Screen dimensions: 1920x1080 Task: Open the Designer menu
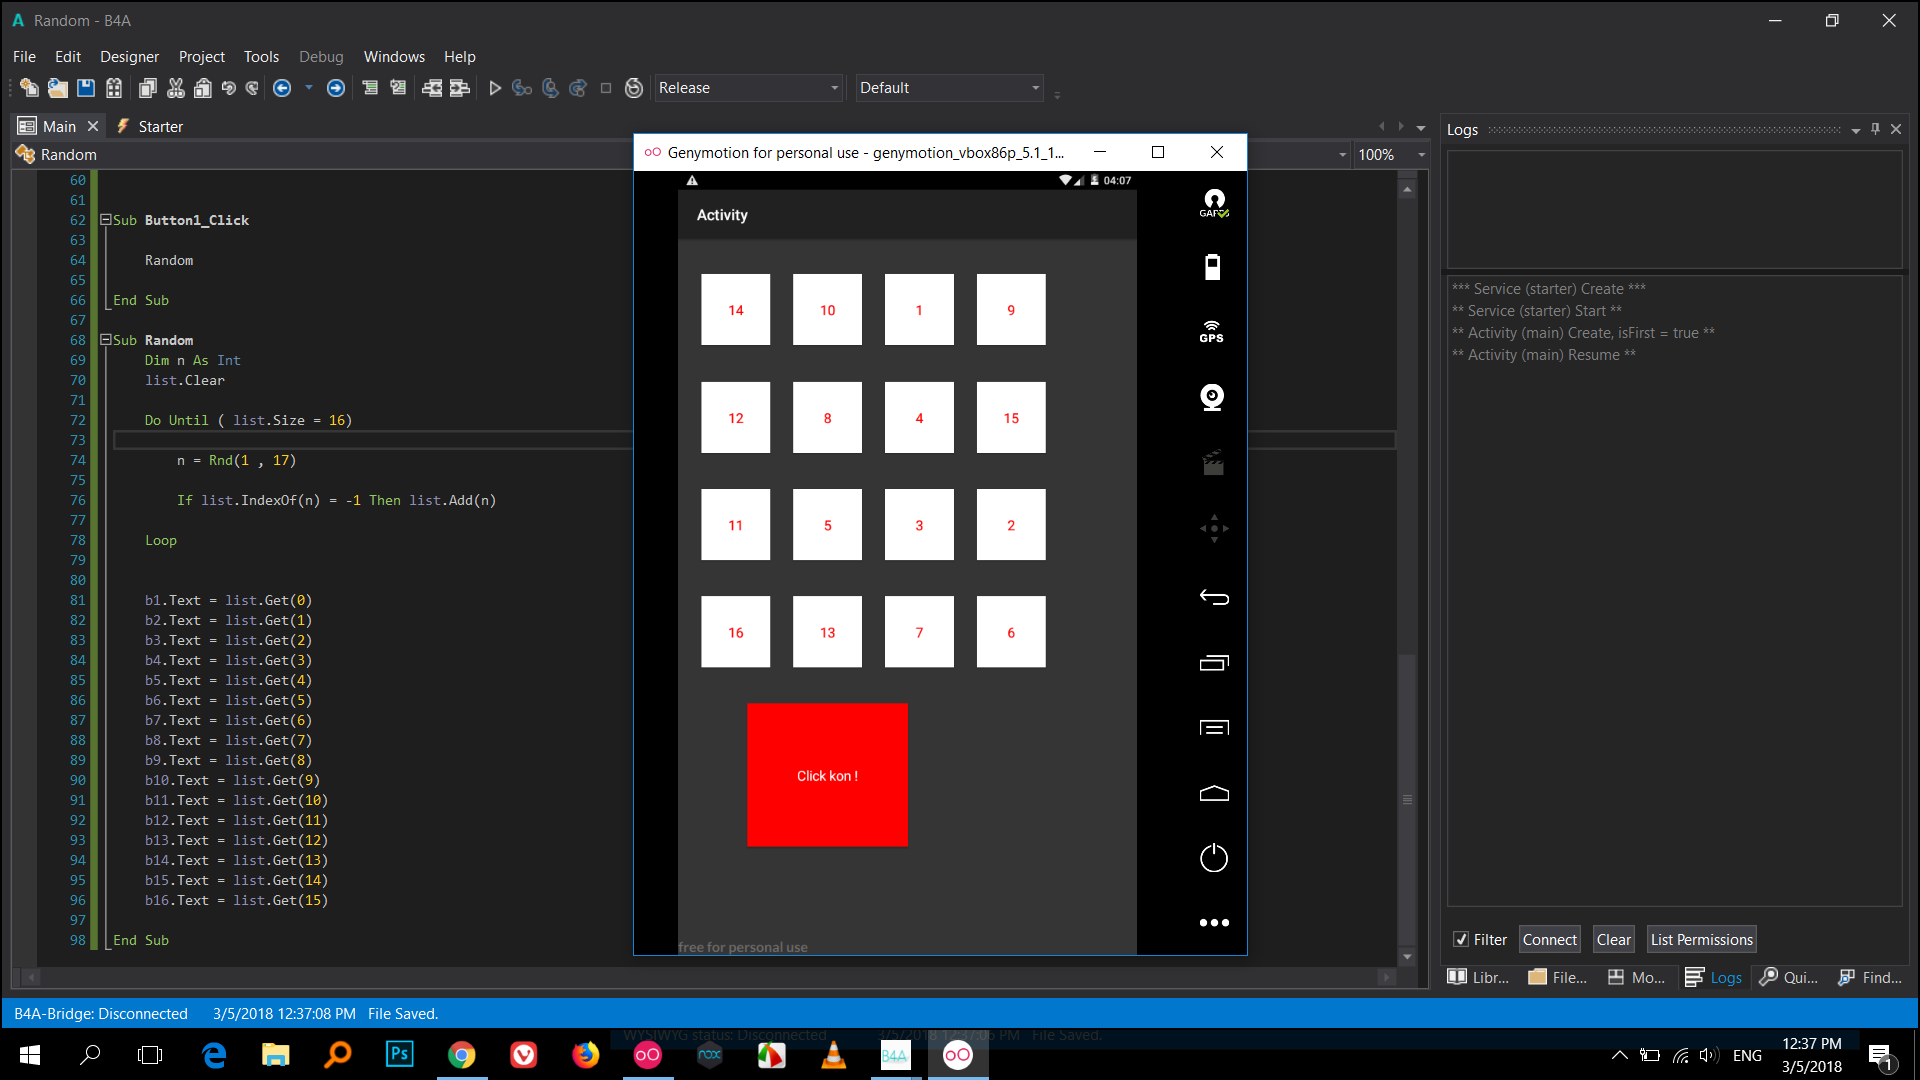click(129, 57)
